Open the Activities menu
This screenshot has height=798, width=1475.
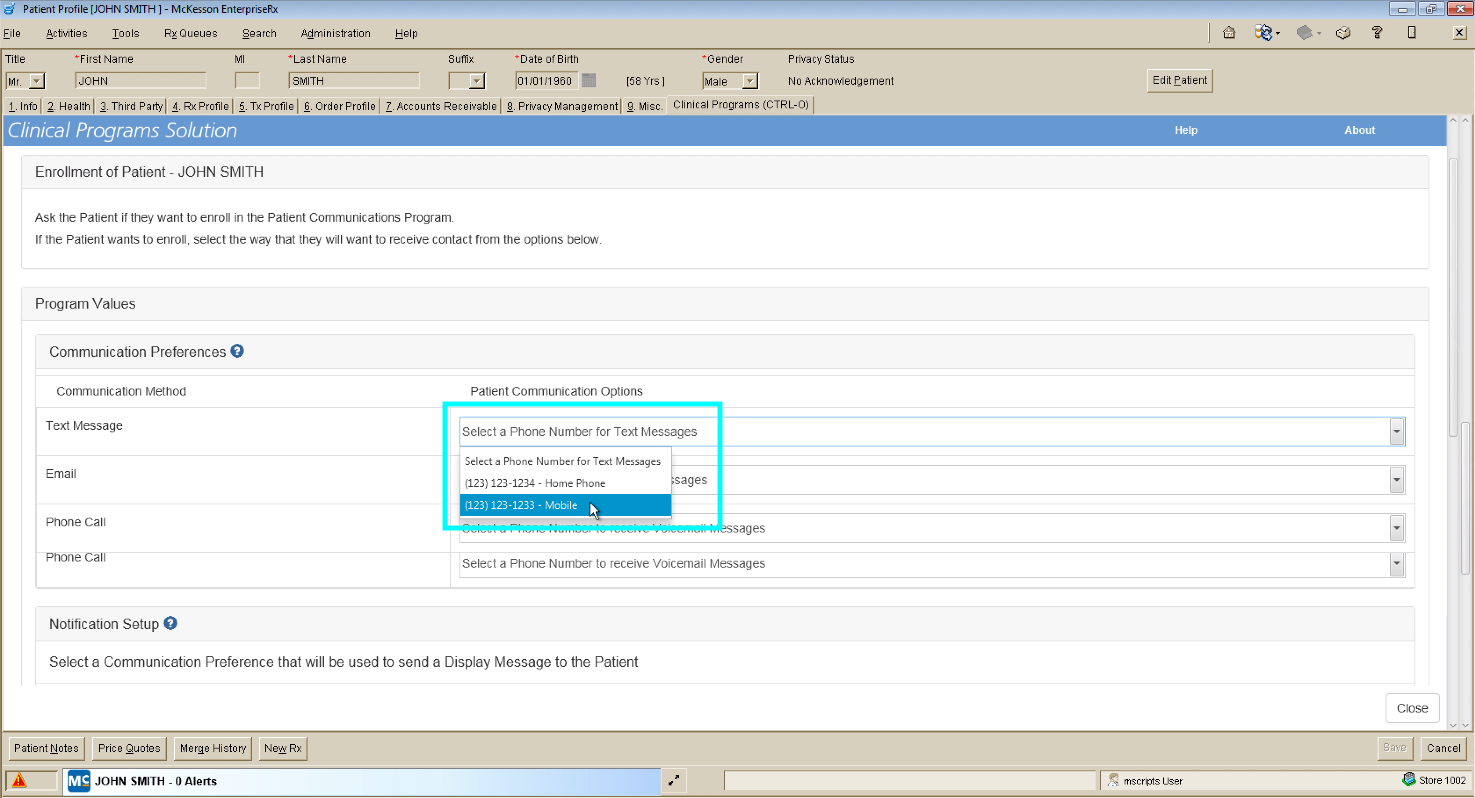[67, 33]
